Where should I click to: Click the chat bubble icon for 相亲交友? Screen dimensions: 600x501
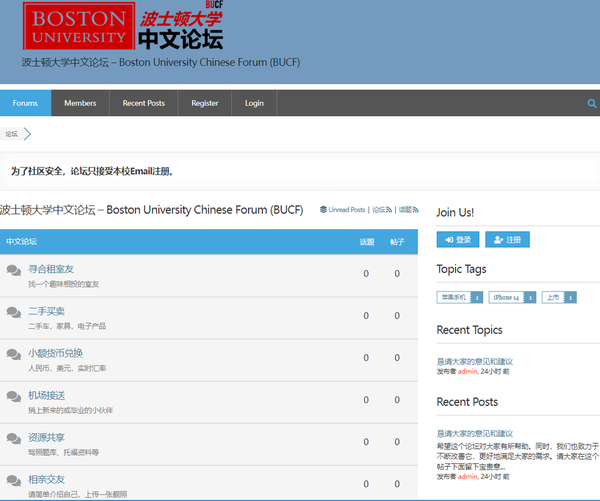click(14, 481)
